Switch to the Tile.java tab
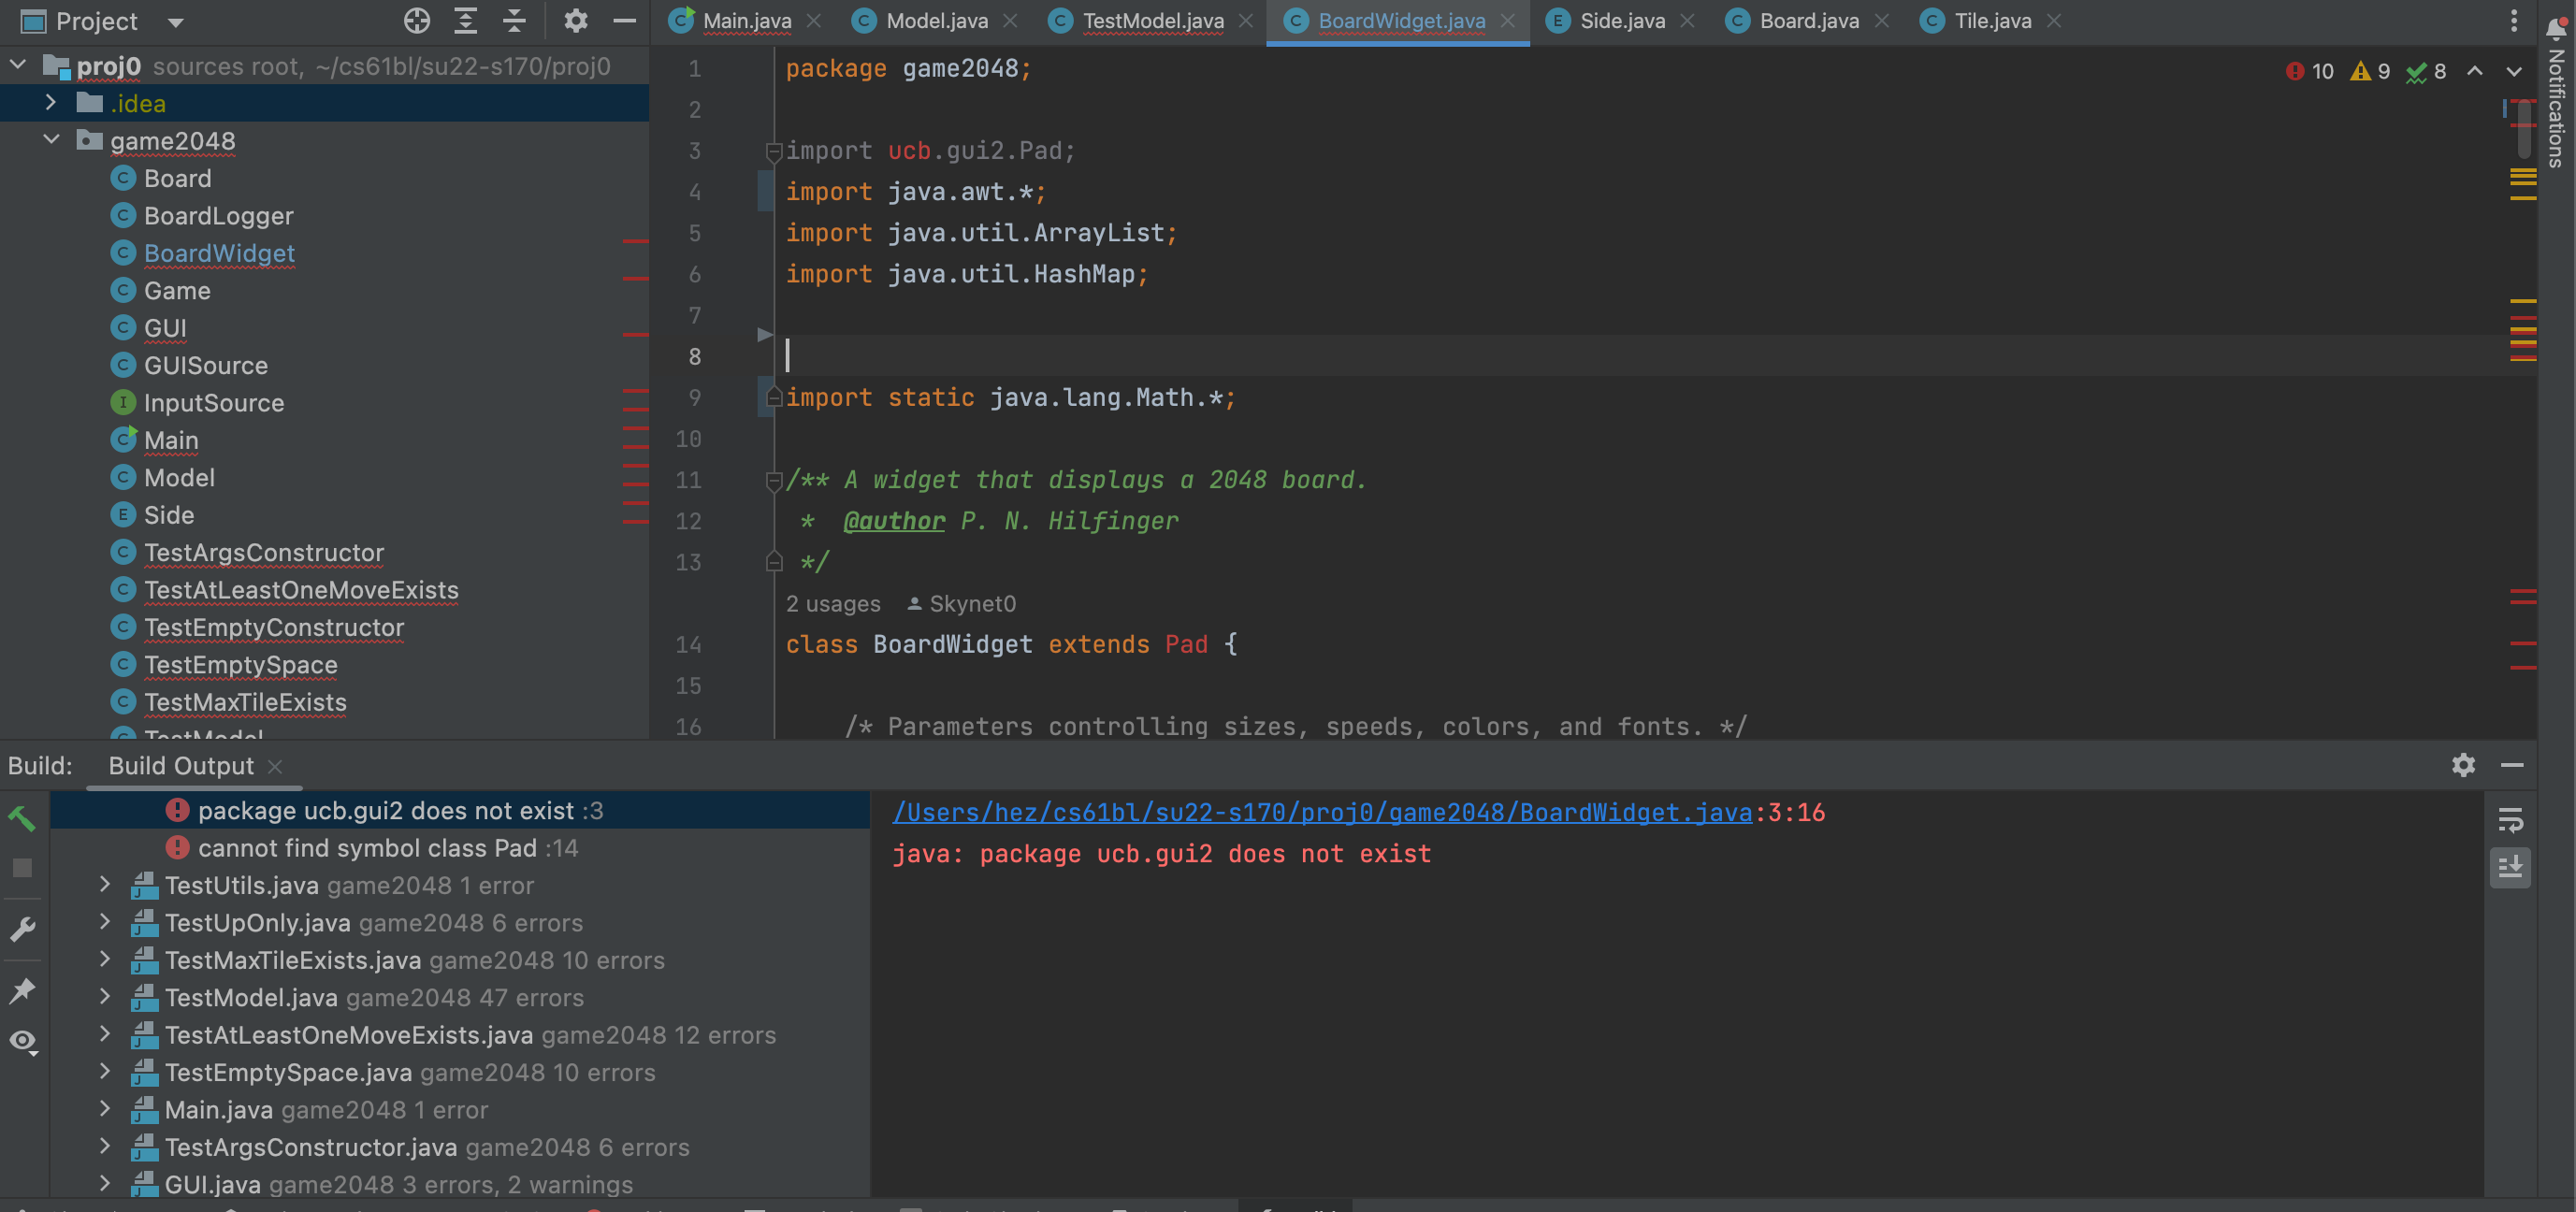The height and width of the screenshot is (1212, 2576). [1991, 21]
